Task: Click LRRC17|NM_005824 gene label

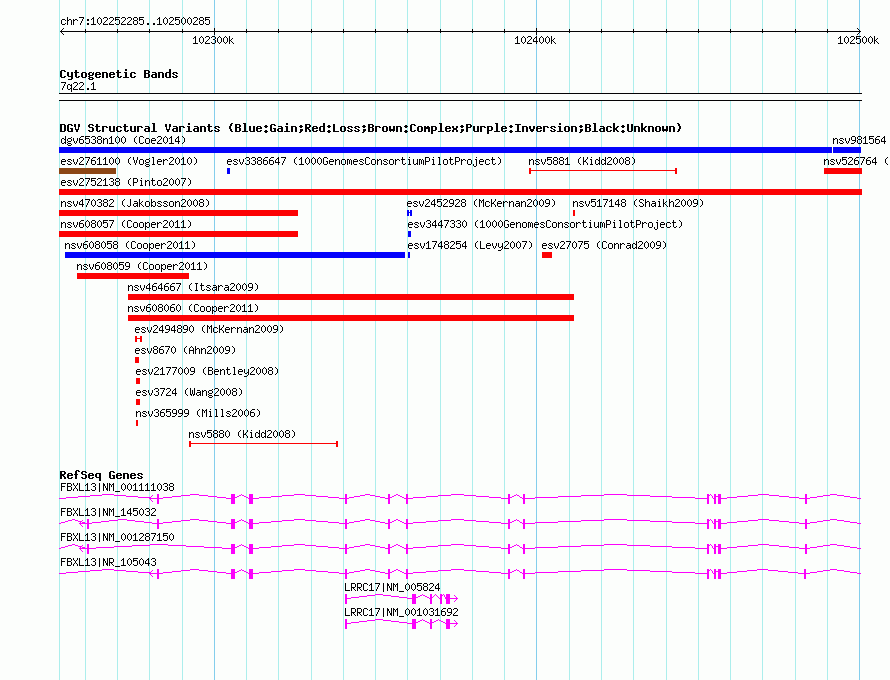Action: coord(392,587)
